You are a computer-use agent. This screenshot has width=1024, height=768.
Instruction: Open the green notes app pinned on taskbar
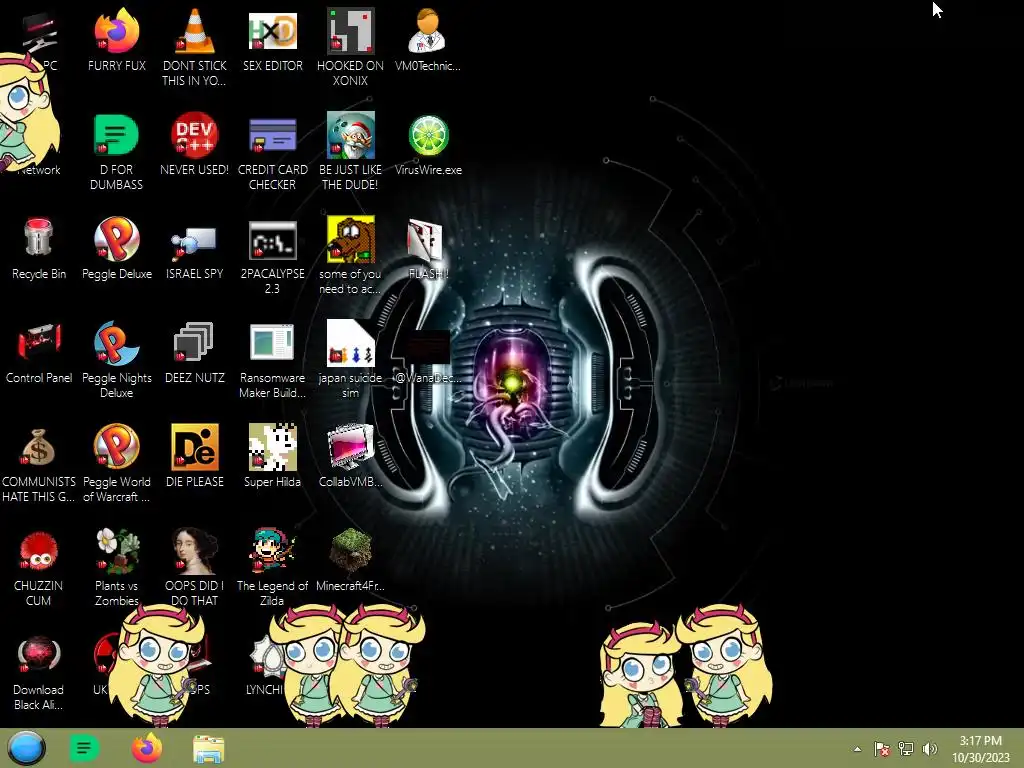pyautogui.click(x=84, y=748)
